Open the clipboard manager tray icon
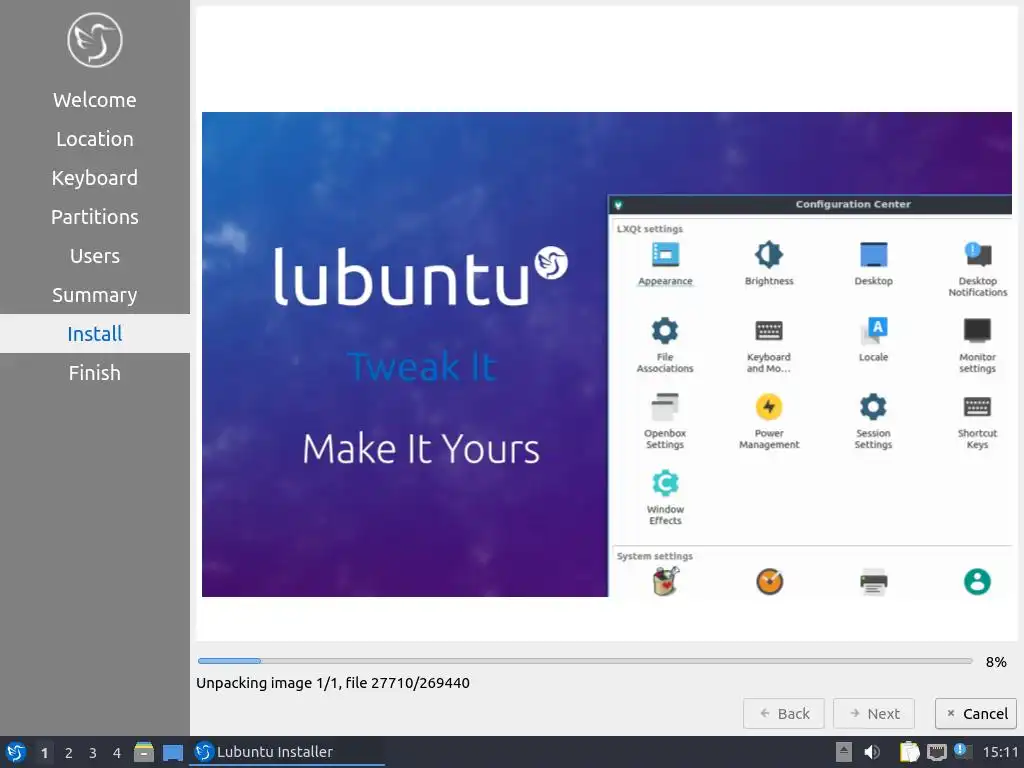Viewport: 1024px width, 768px height. (x=909, y=752)
